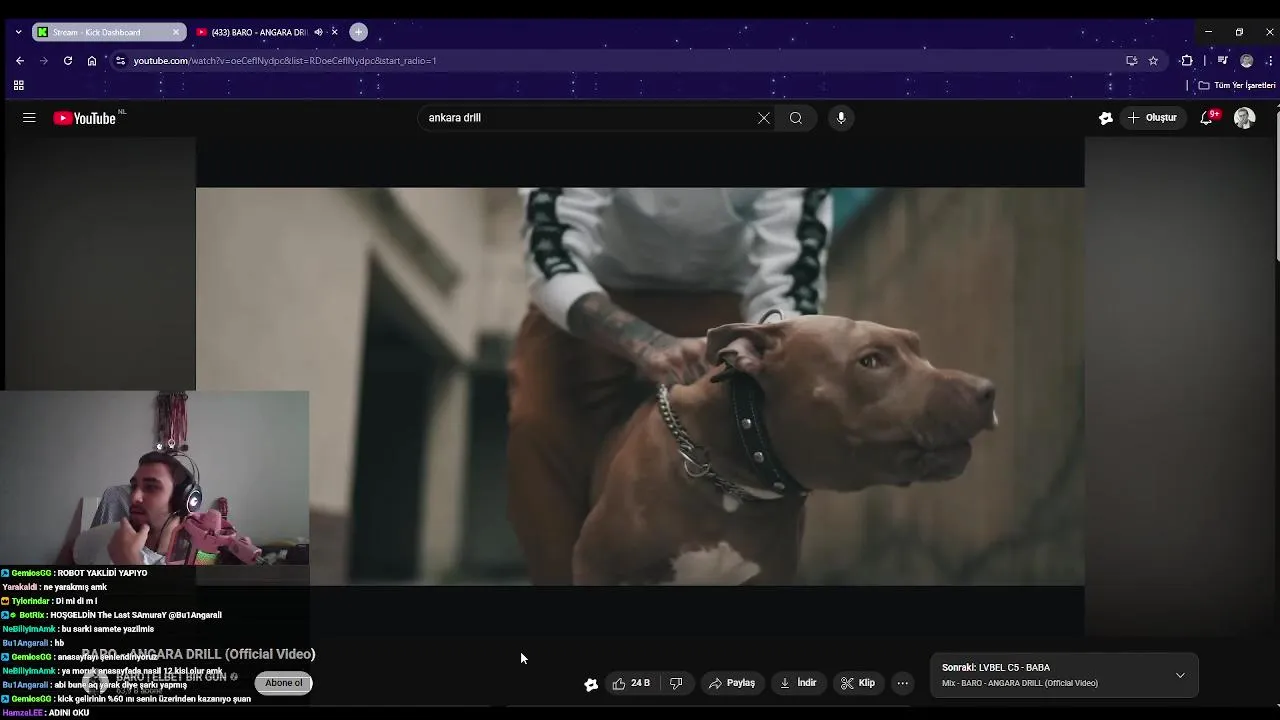Reload the current page
This screenshot has width=1280, height=720.
pyautogui.click(x=67, y=61)
